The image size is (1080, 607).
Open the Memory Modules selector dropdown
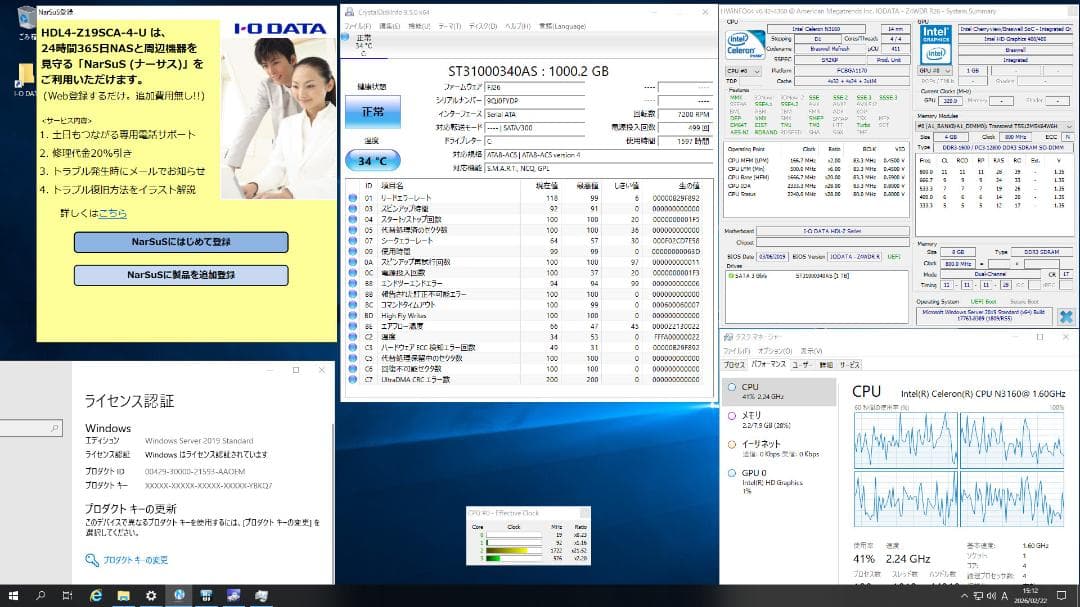pos(994,127)
